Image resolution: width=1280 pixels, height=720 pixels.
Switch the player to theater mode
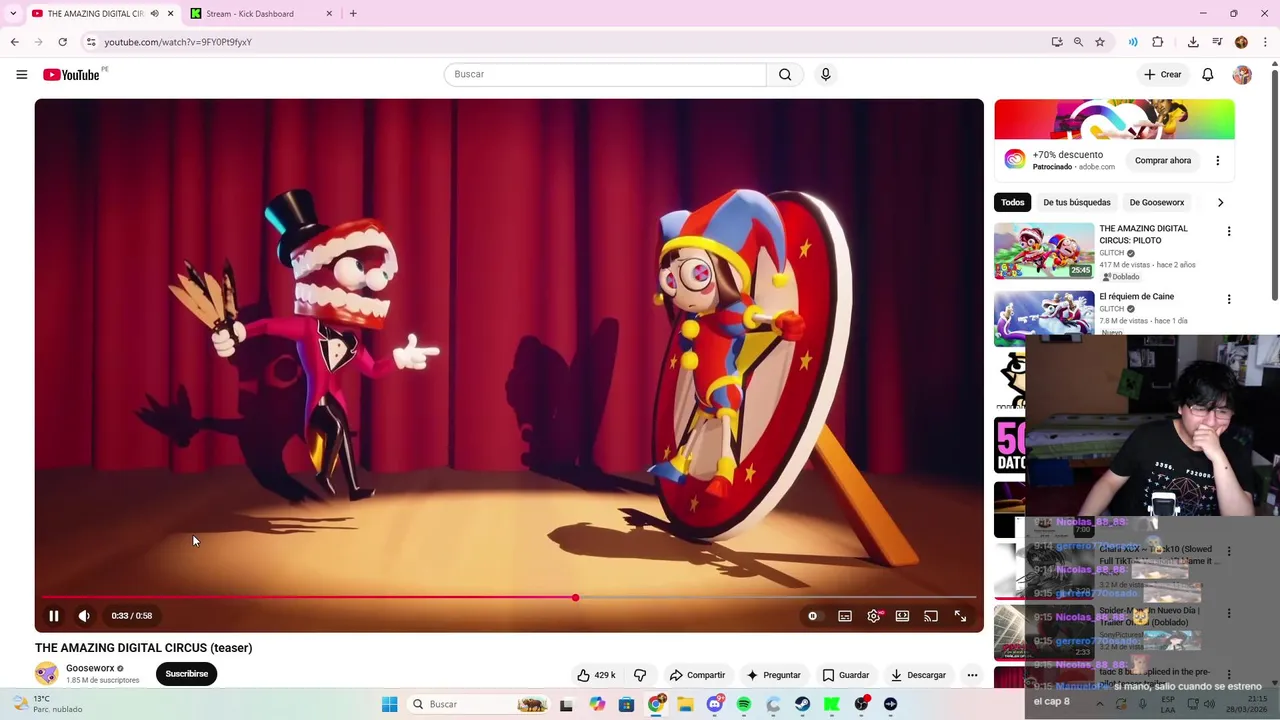902,616
